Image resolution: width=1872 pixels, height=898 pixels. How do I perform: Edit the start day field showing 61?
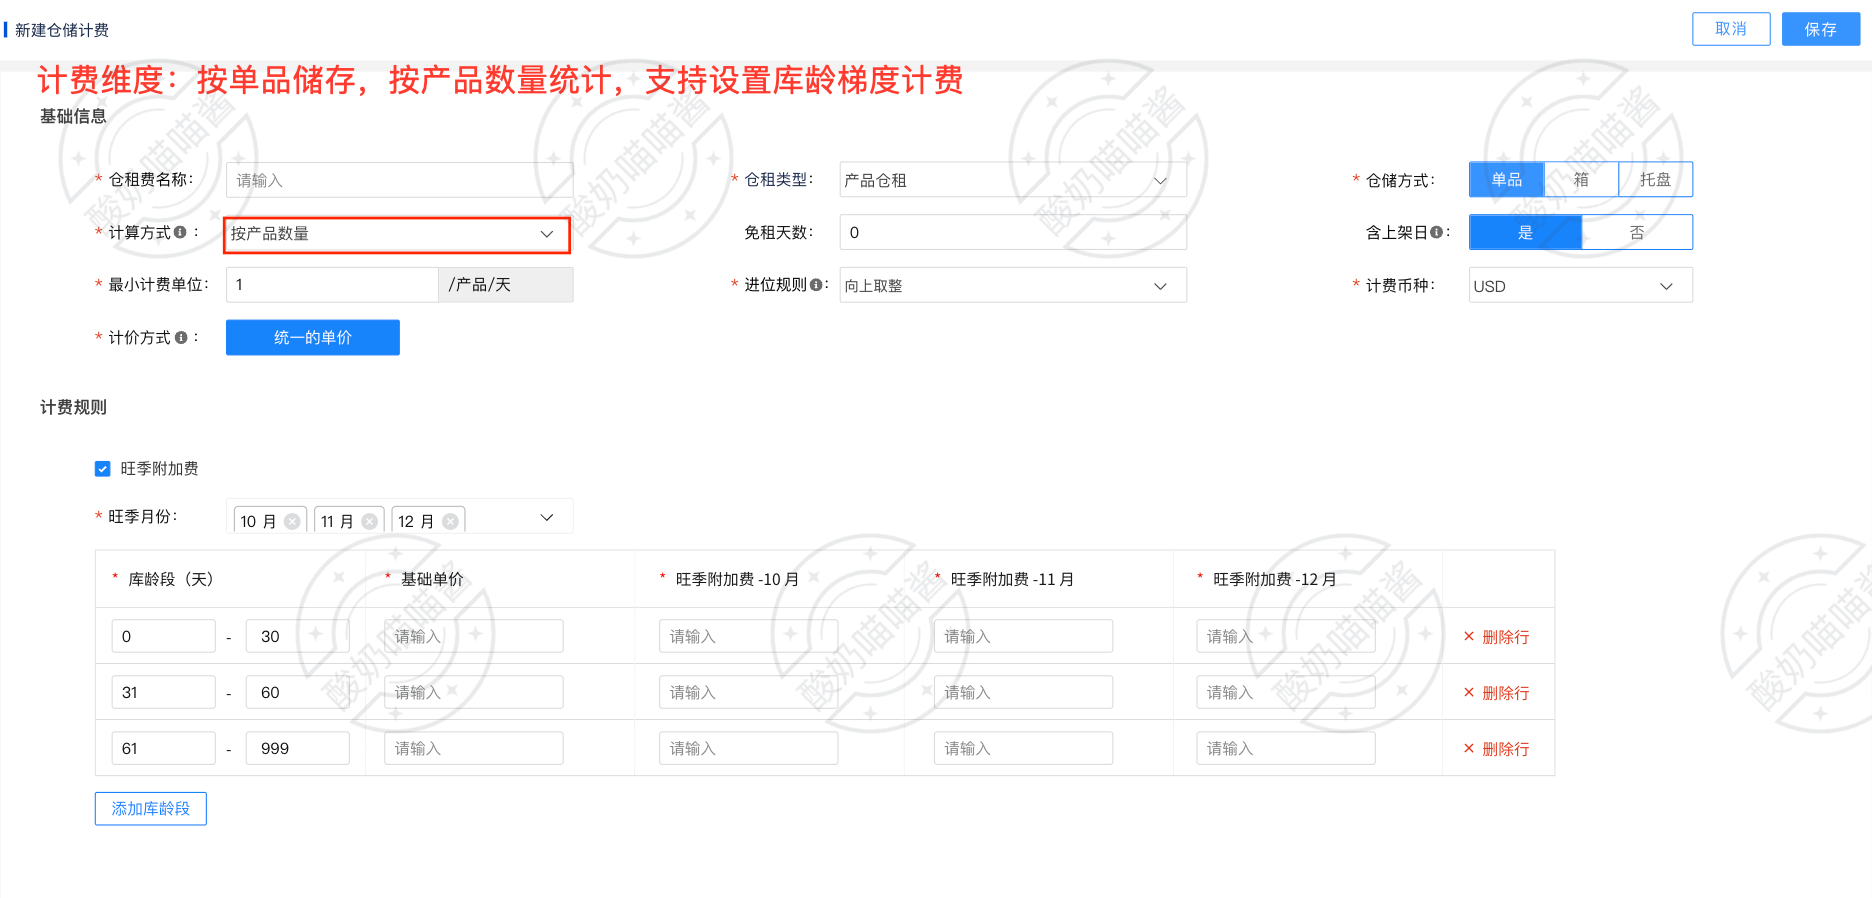164,748
